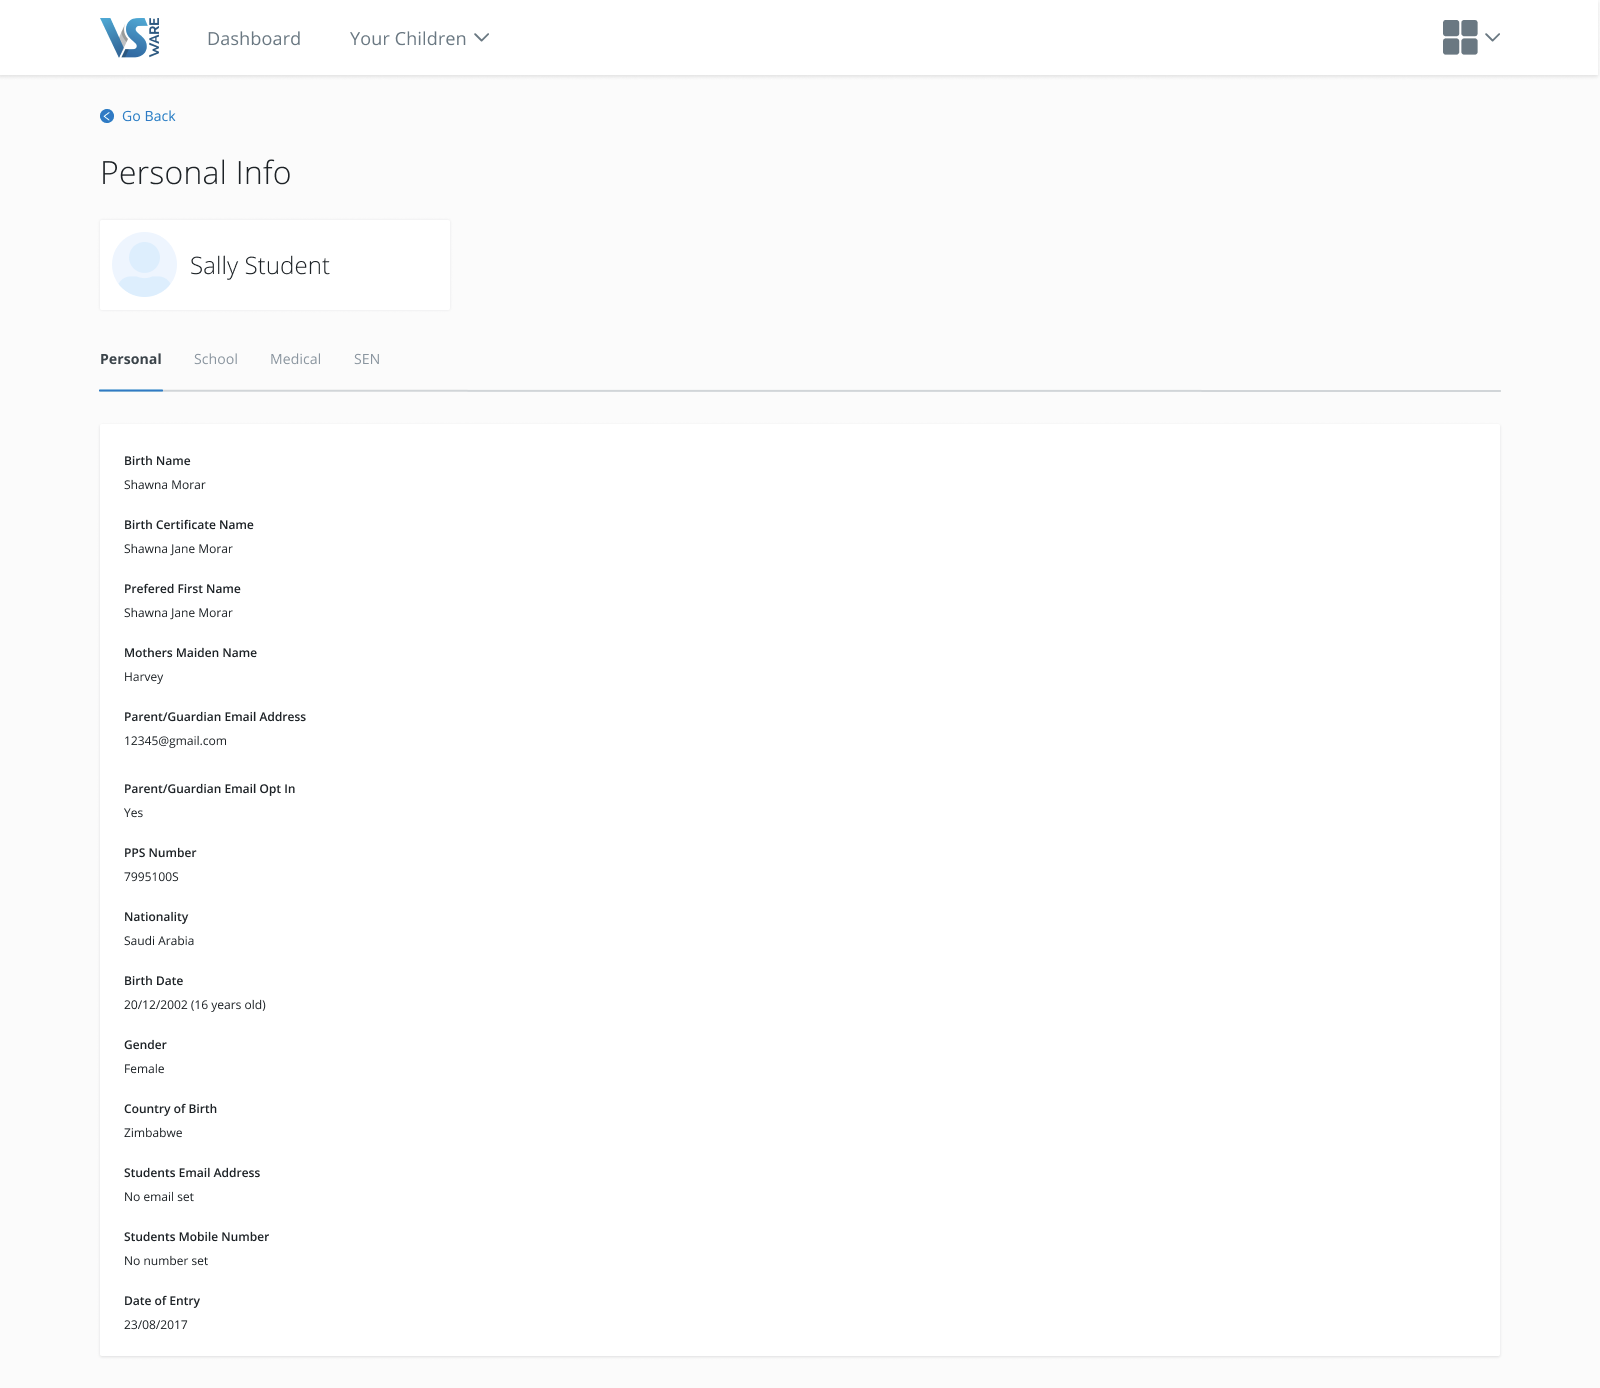
Task: Open the Dashboard menu item
Action: 254,38
